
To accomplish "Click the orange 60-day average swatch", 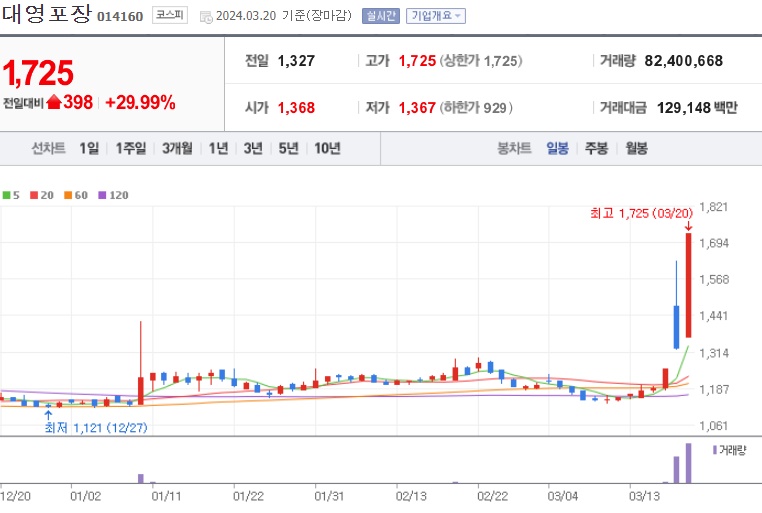I will 68,195.
